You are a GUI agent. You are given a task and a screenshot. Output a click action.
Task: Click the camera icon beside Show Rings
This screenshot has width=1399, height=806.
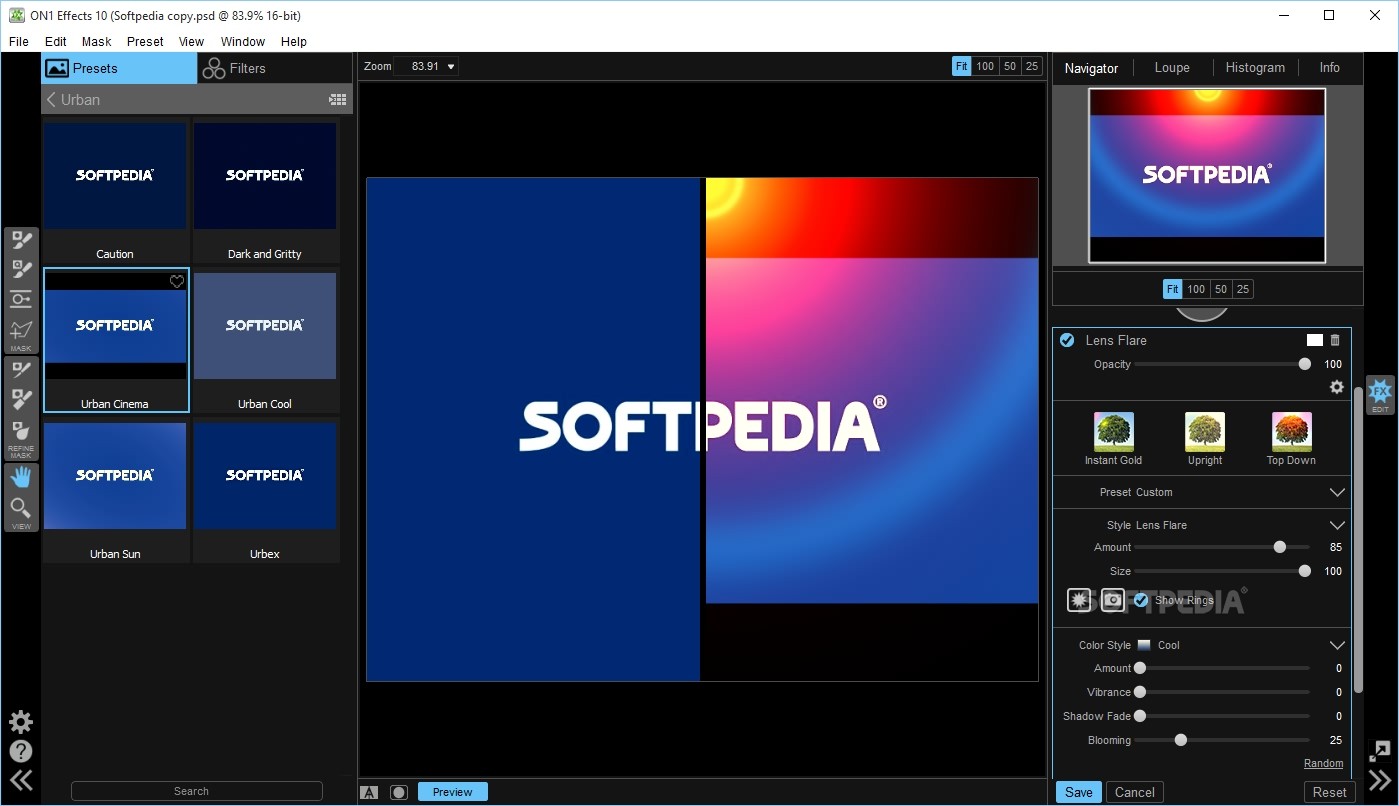(x=1112, y=600)
